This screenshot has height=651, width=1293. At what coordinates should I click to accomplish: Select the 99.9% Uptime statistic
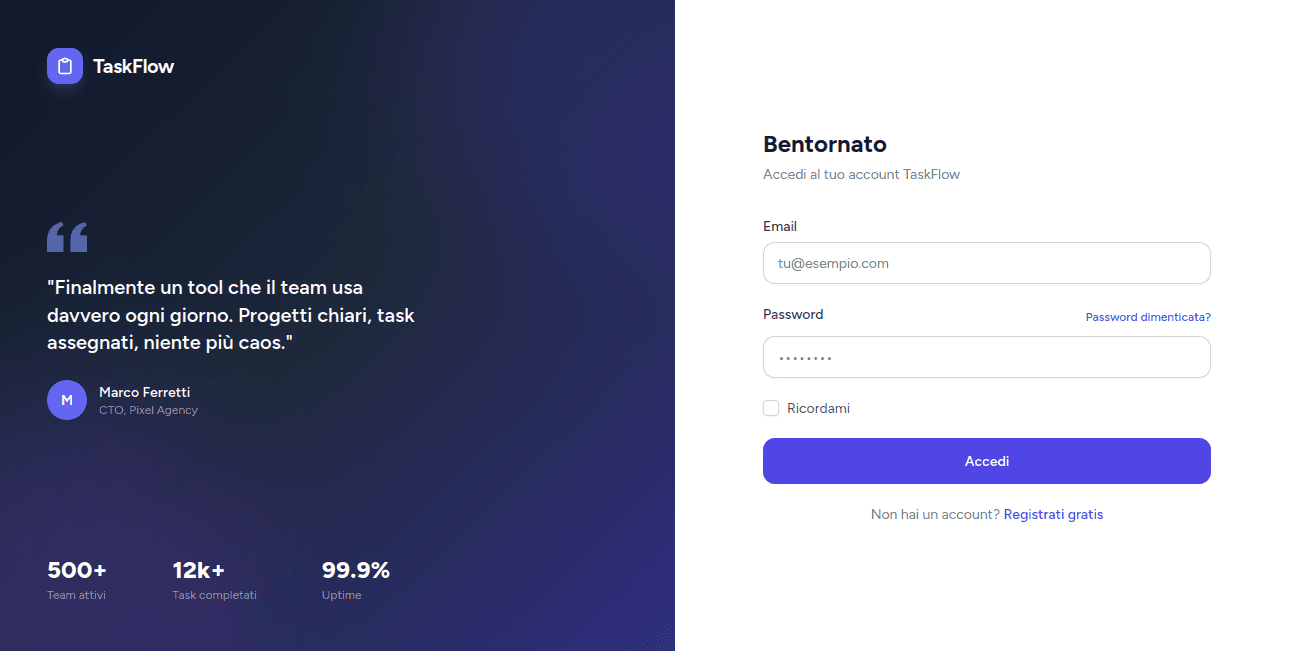pos(355,581)
